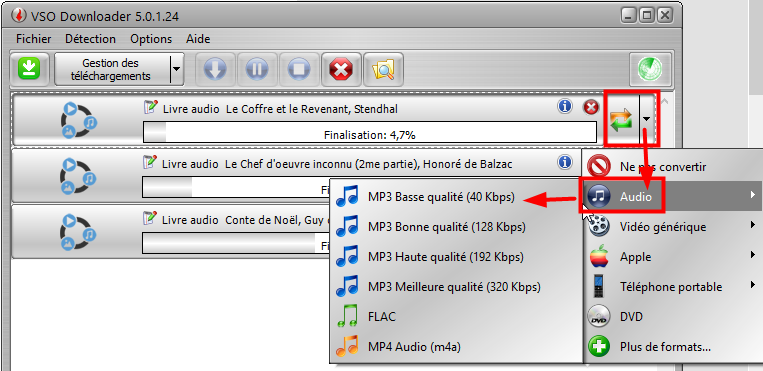
Task: Open the Vidéo générique submenu
Action: 672,227
